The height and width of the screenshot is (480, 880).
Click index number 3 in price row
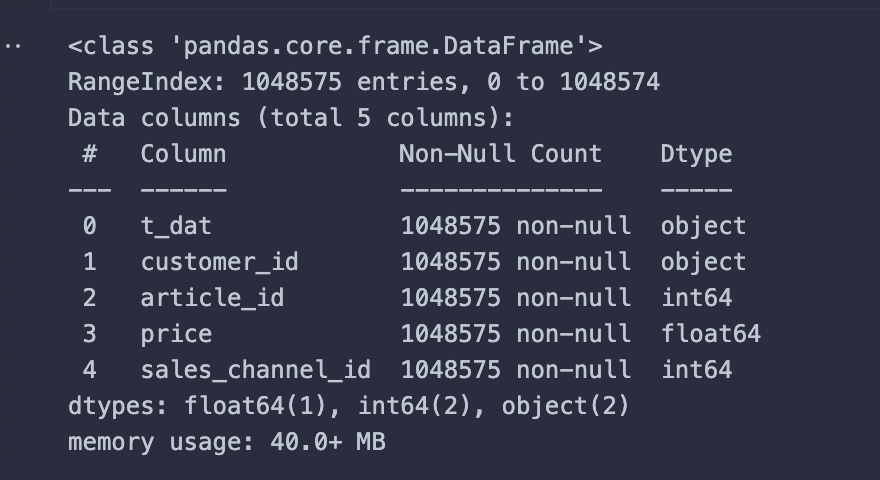[89, 333]
